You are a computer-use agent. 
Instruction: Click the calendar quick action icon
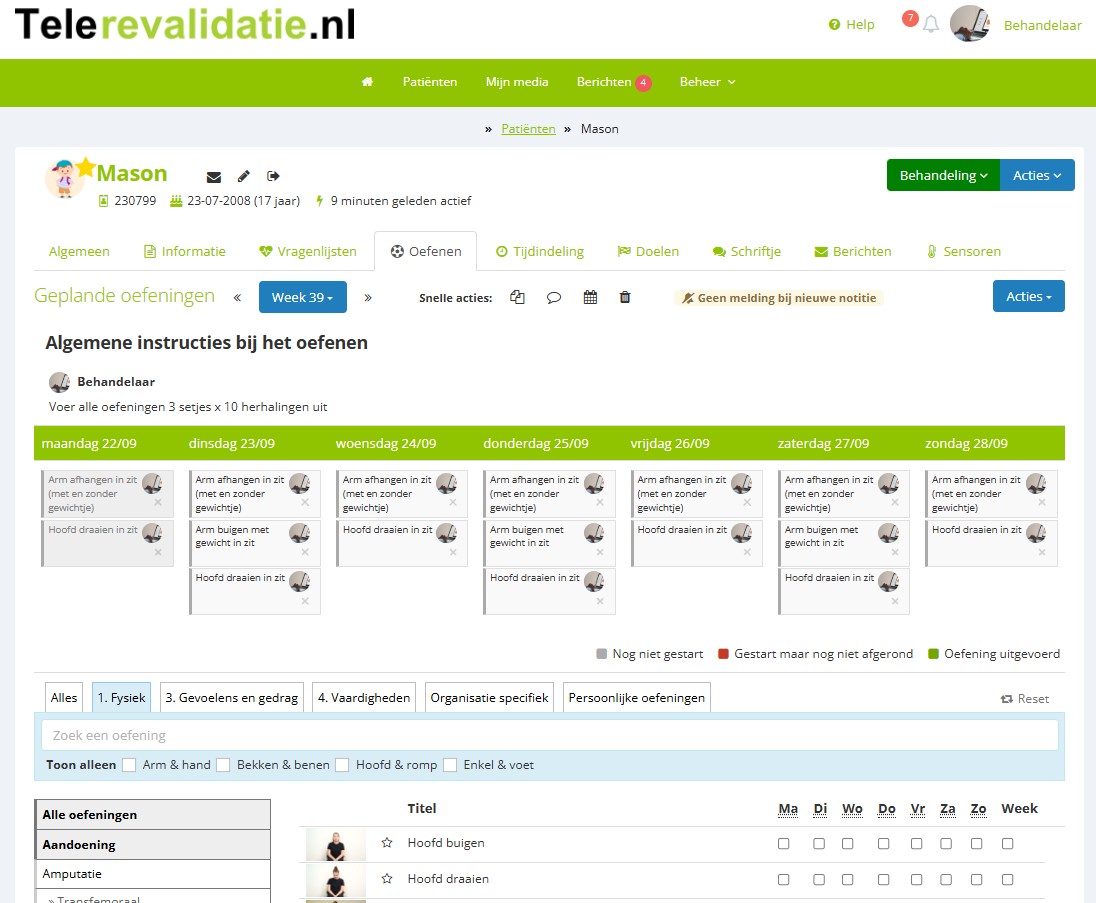[x=590, y=297]
